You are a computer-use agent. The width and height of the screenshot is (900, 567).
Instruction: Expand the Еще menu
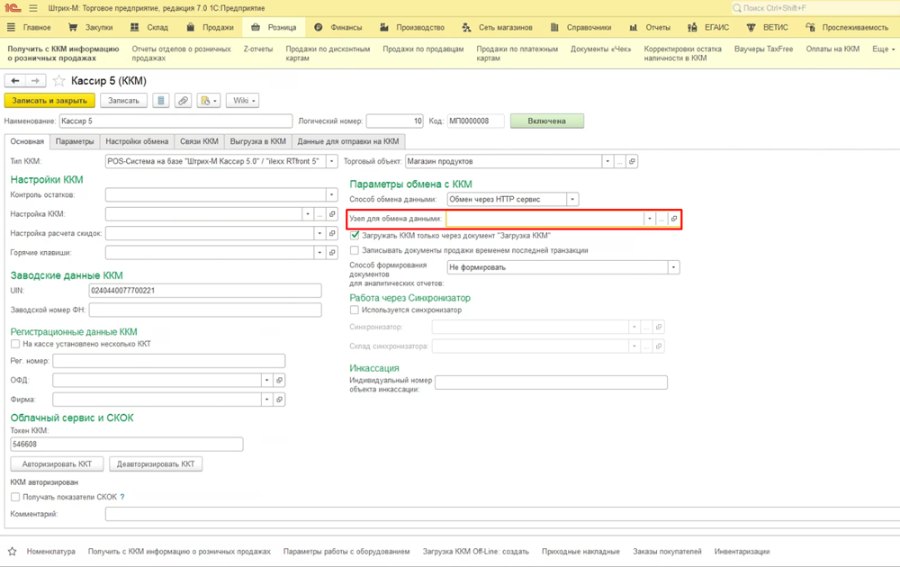tap(883, 49)
